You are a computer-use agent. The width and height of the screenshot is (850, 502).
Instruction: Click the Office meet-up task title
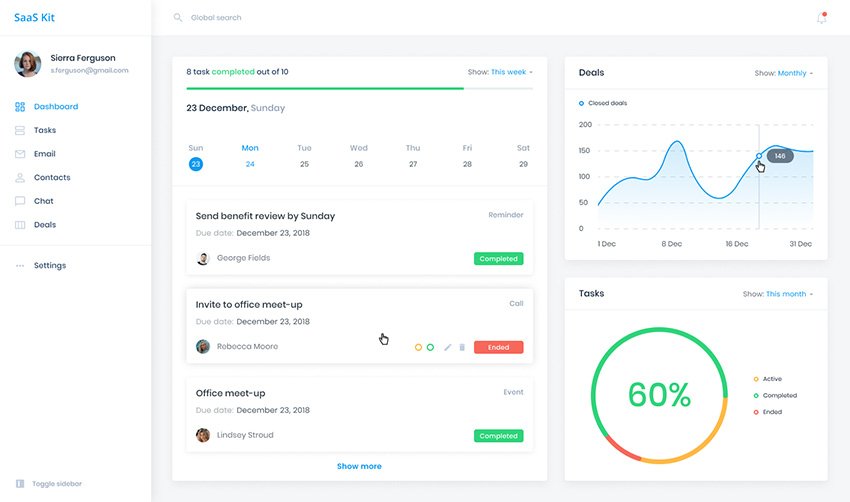pos(230,393)
